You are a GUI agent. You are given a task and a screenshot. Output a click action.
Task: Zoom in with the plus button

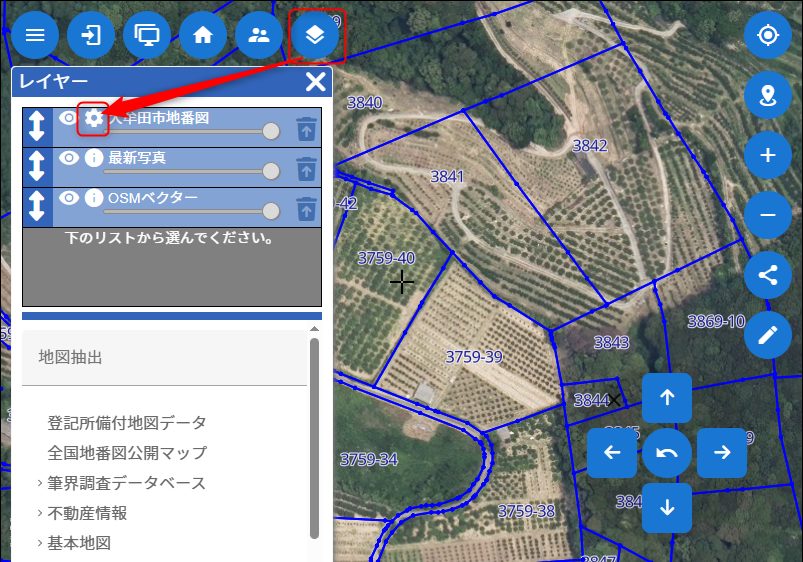click(x=768, y=155)
